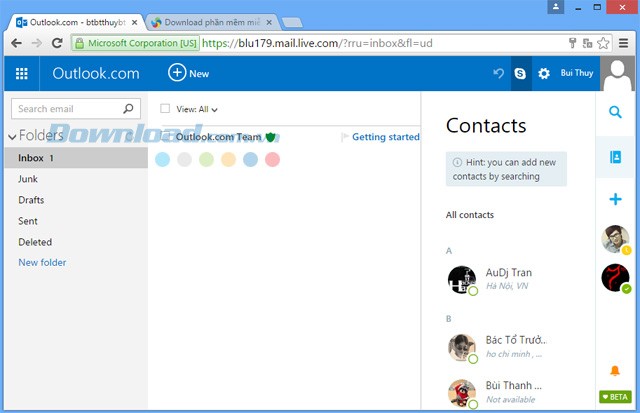Click the Outlook.com logo text
This screenshot has height=413, width=640.
coord(96,73)
